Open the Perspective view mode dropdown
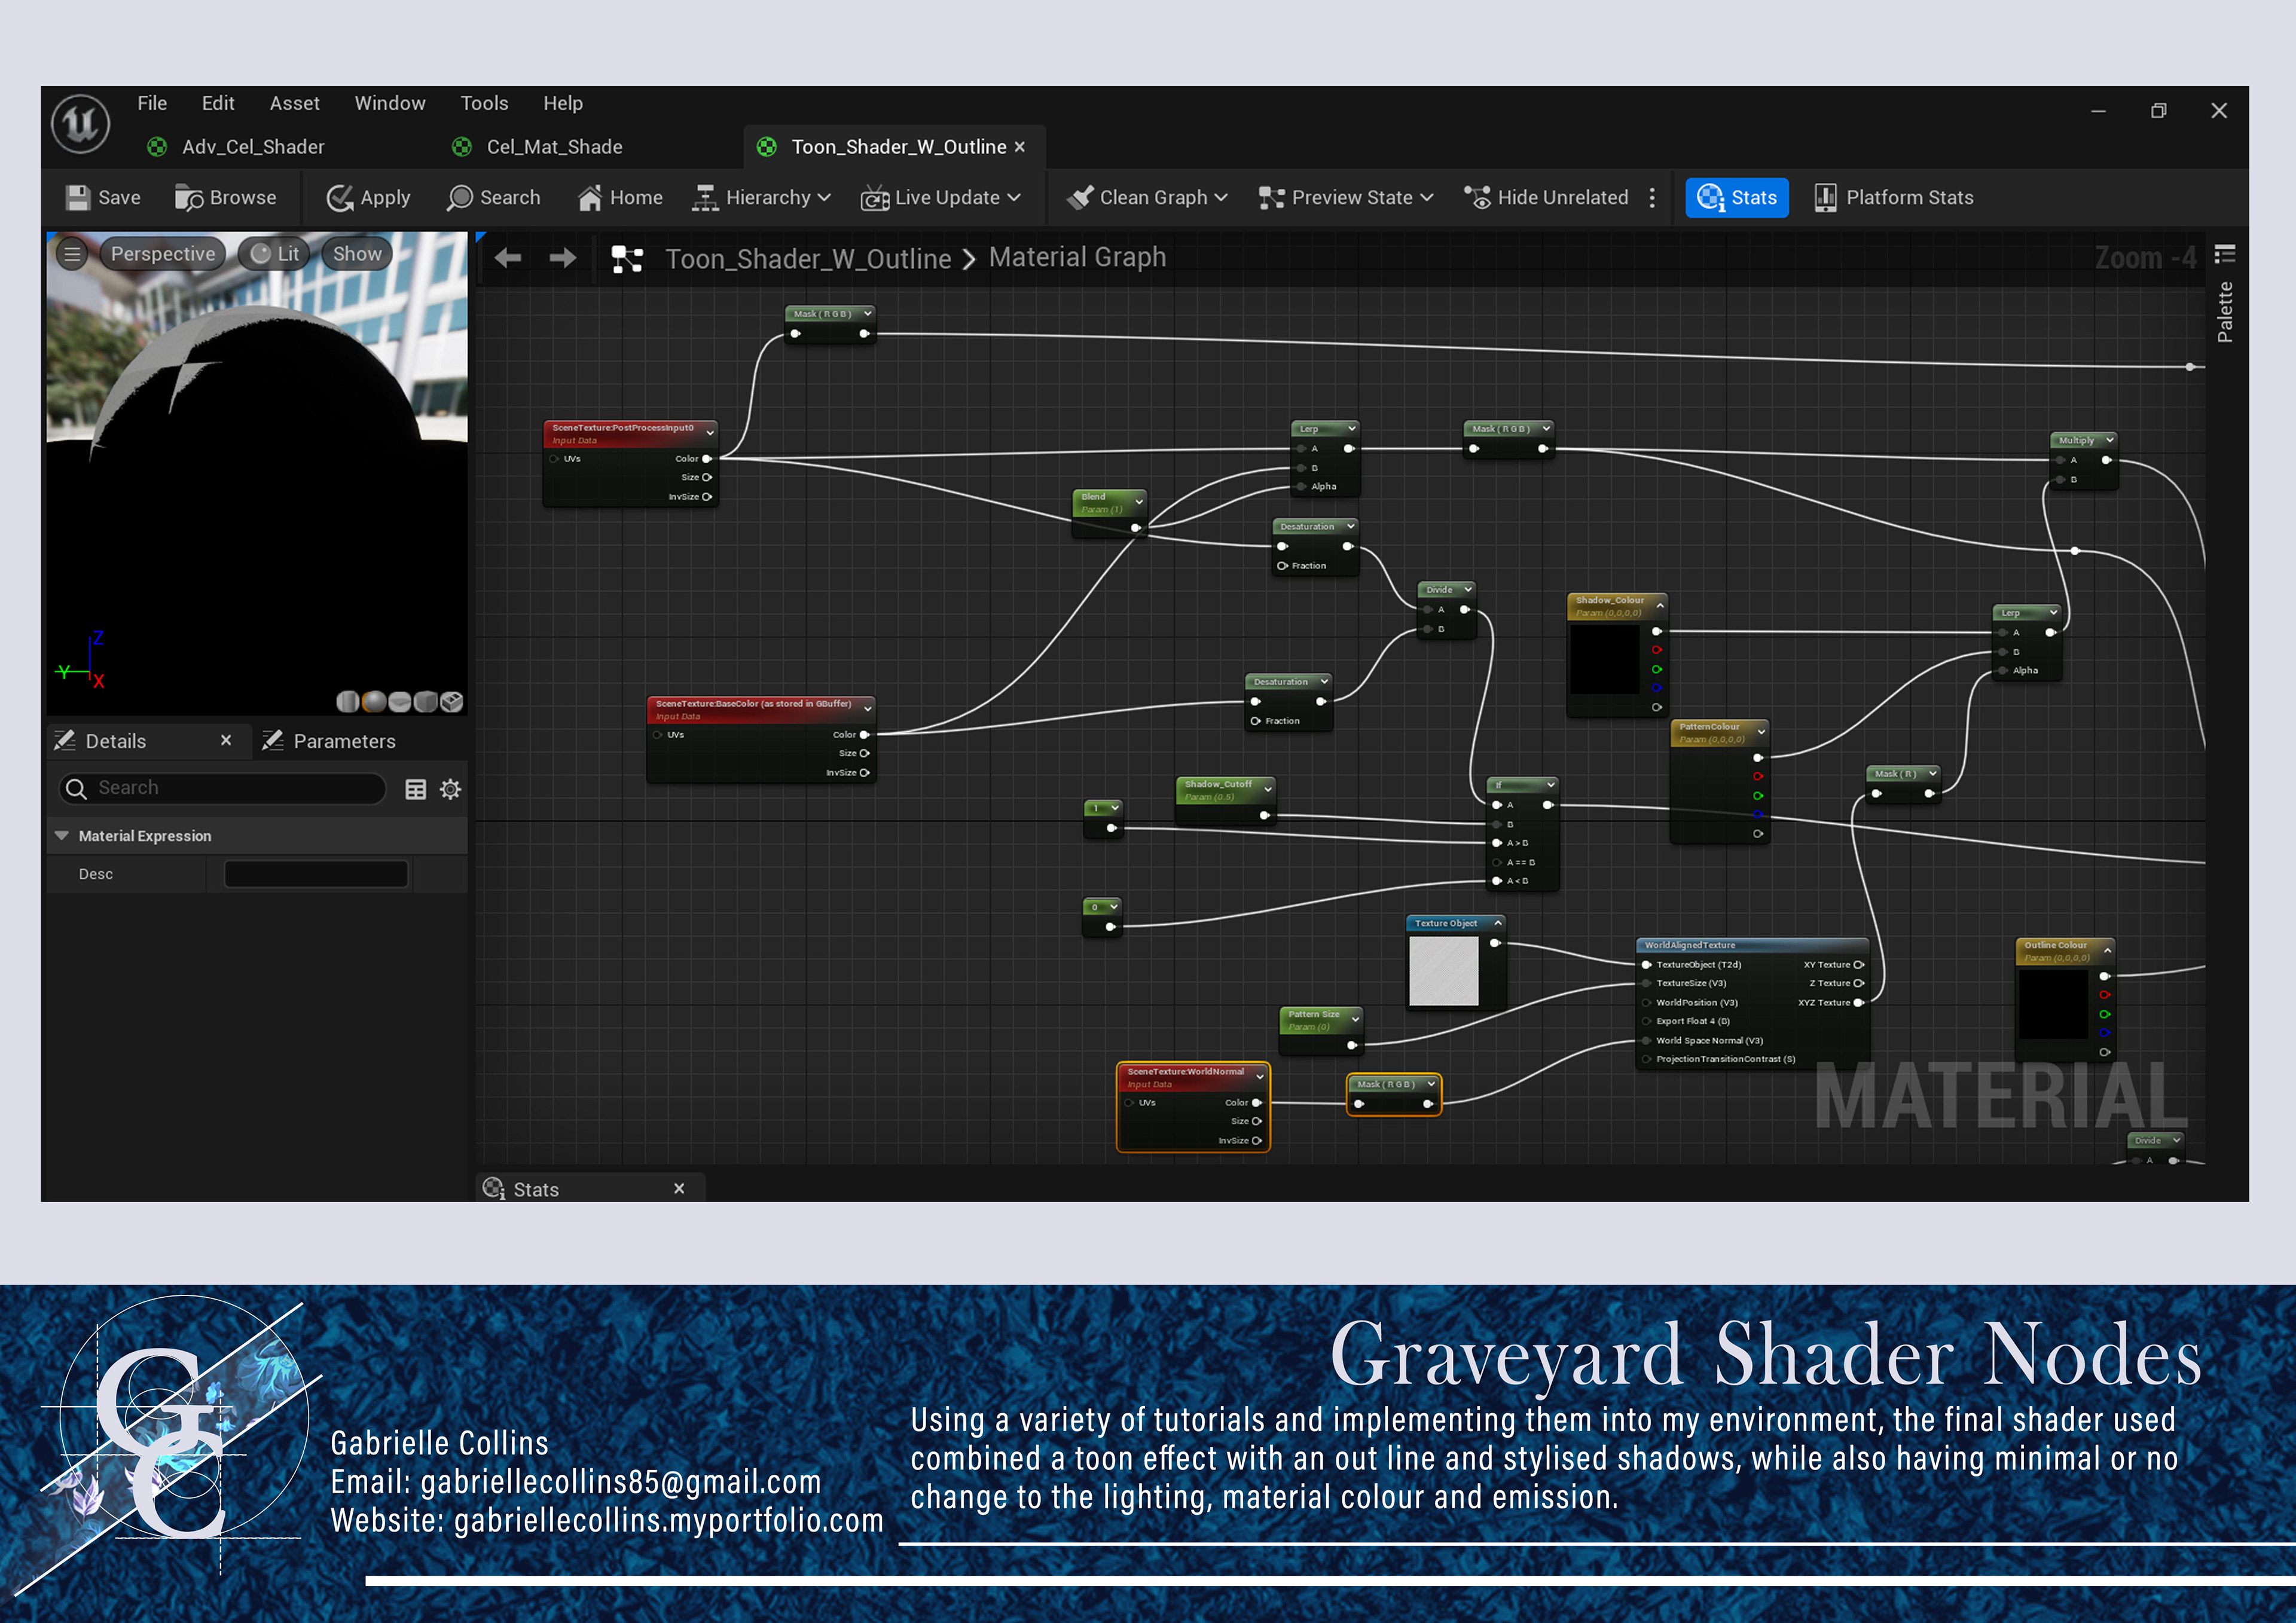Image resolution: width=2296 pixels, height=1623 pixels. (x=163, y=254)
